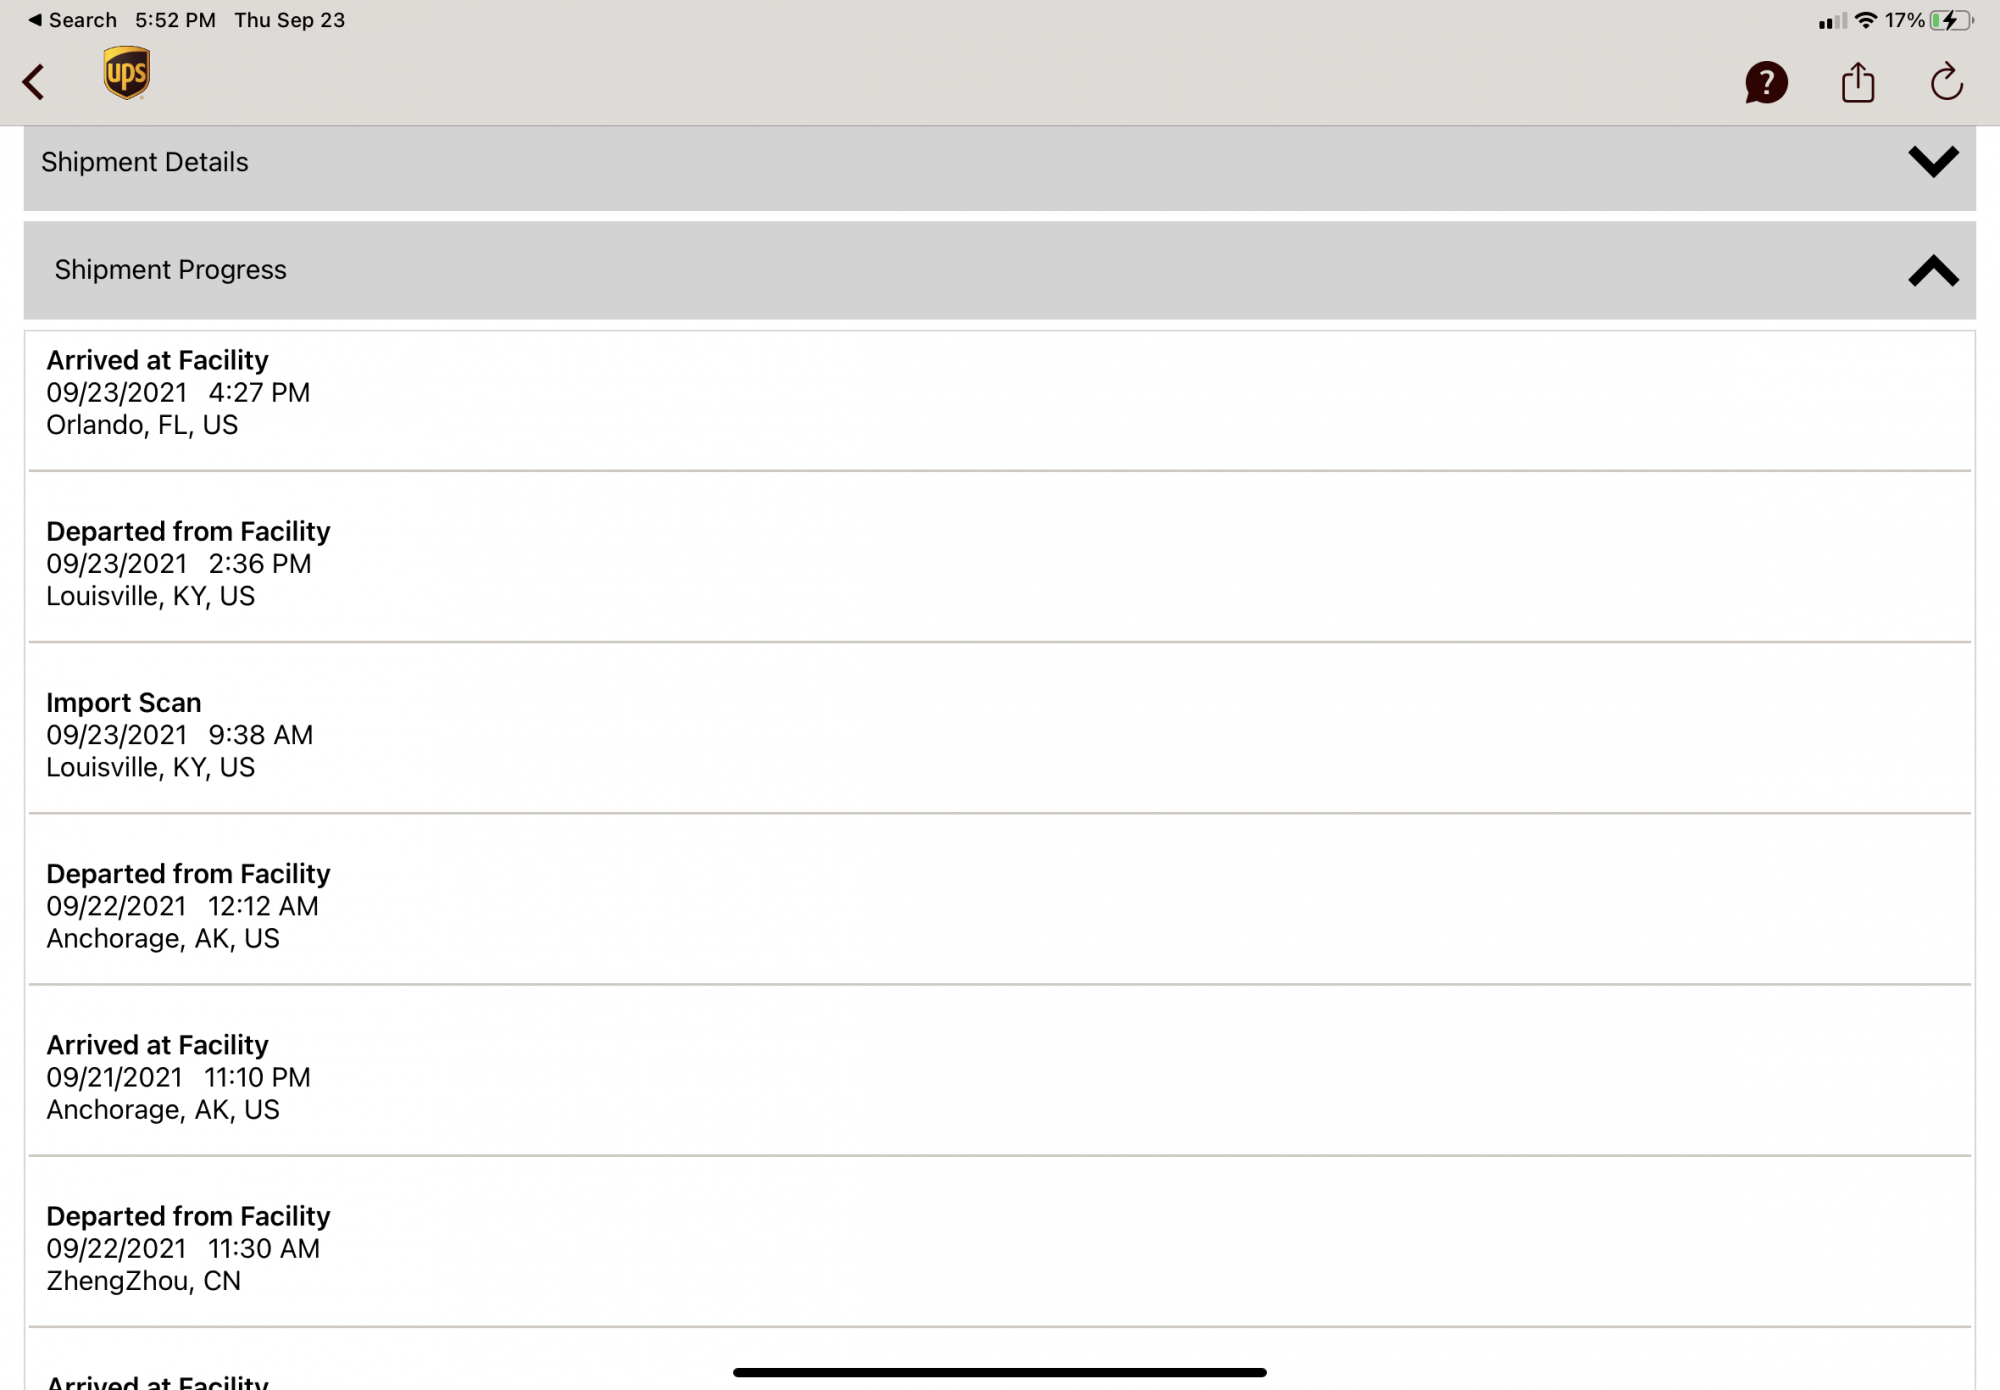Expand Shipment Details with down chevron
Viewport: 2000px width, 1390px height.
tap(1932, 162)
